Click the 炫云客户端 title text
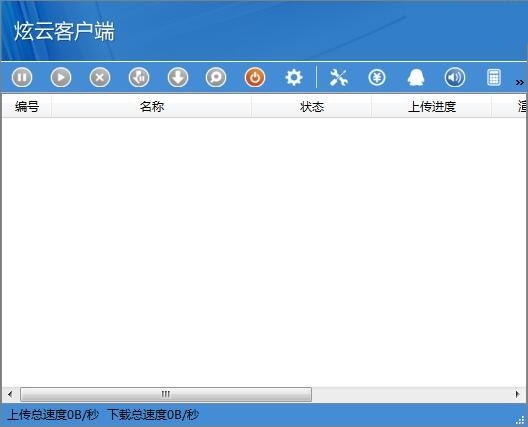Image resolution: width=528 pixels, height=427 pixels. pyautogui.click(x=64, y=31)
